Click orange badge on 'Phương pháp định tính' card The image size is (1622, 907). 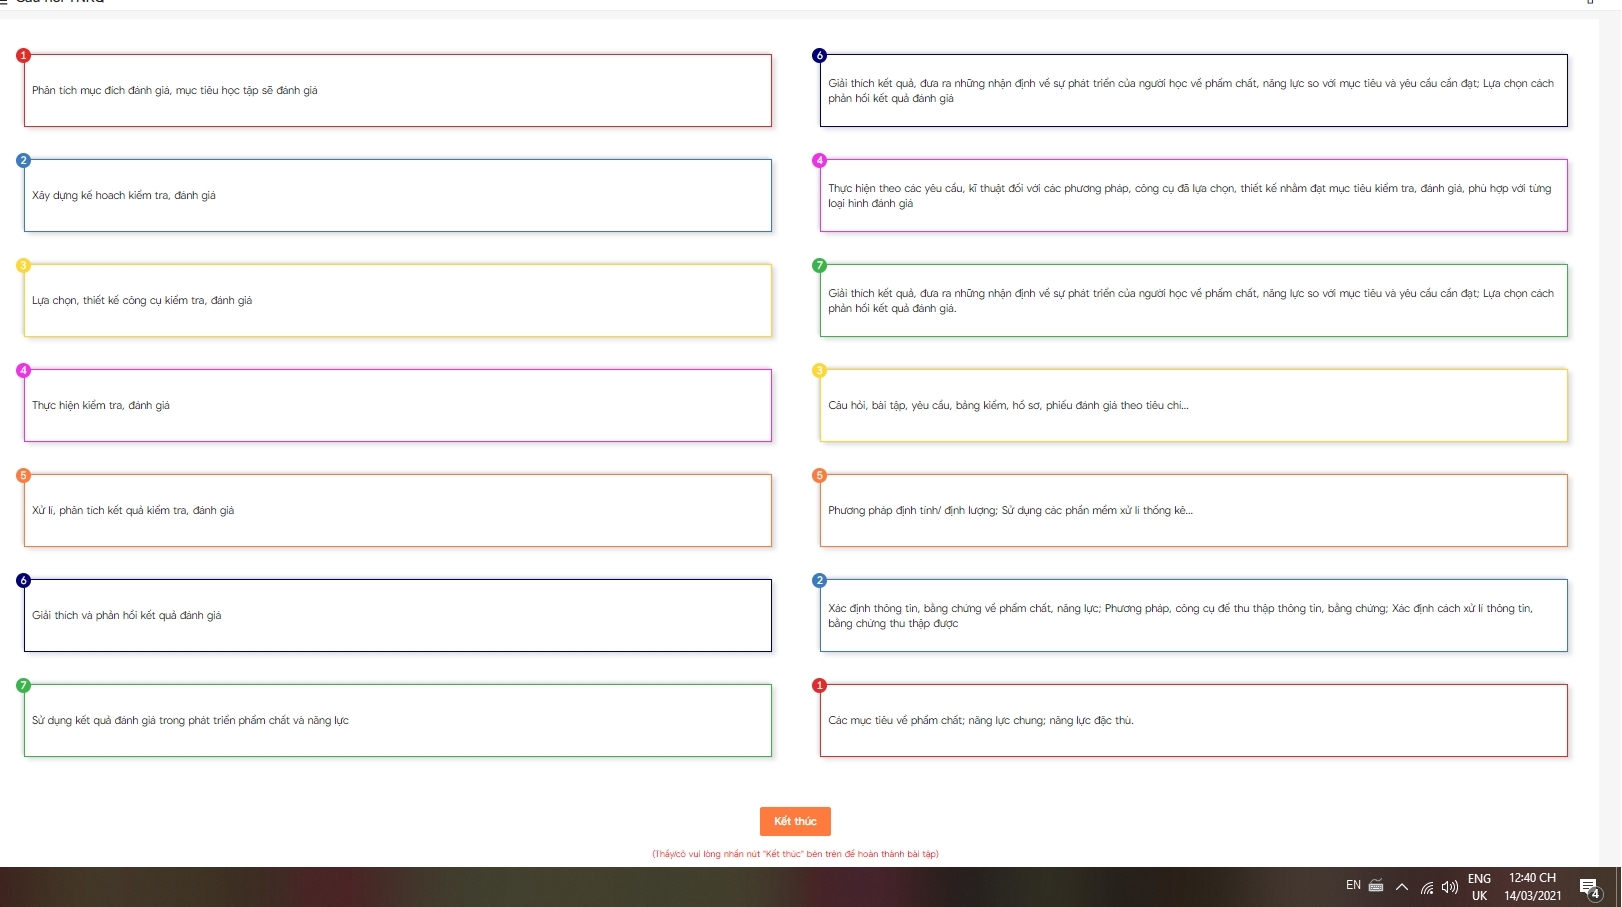click(x=820, y=475)
